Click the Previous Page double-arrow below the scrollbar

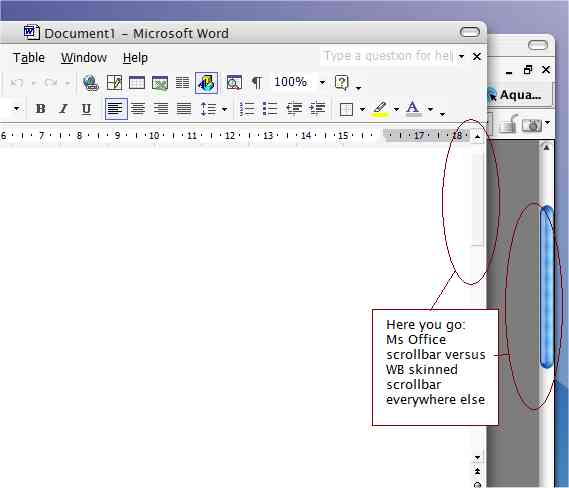click(x=478, y=471)
